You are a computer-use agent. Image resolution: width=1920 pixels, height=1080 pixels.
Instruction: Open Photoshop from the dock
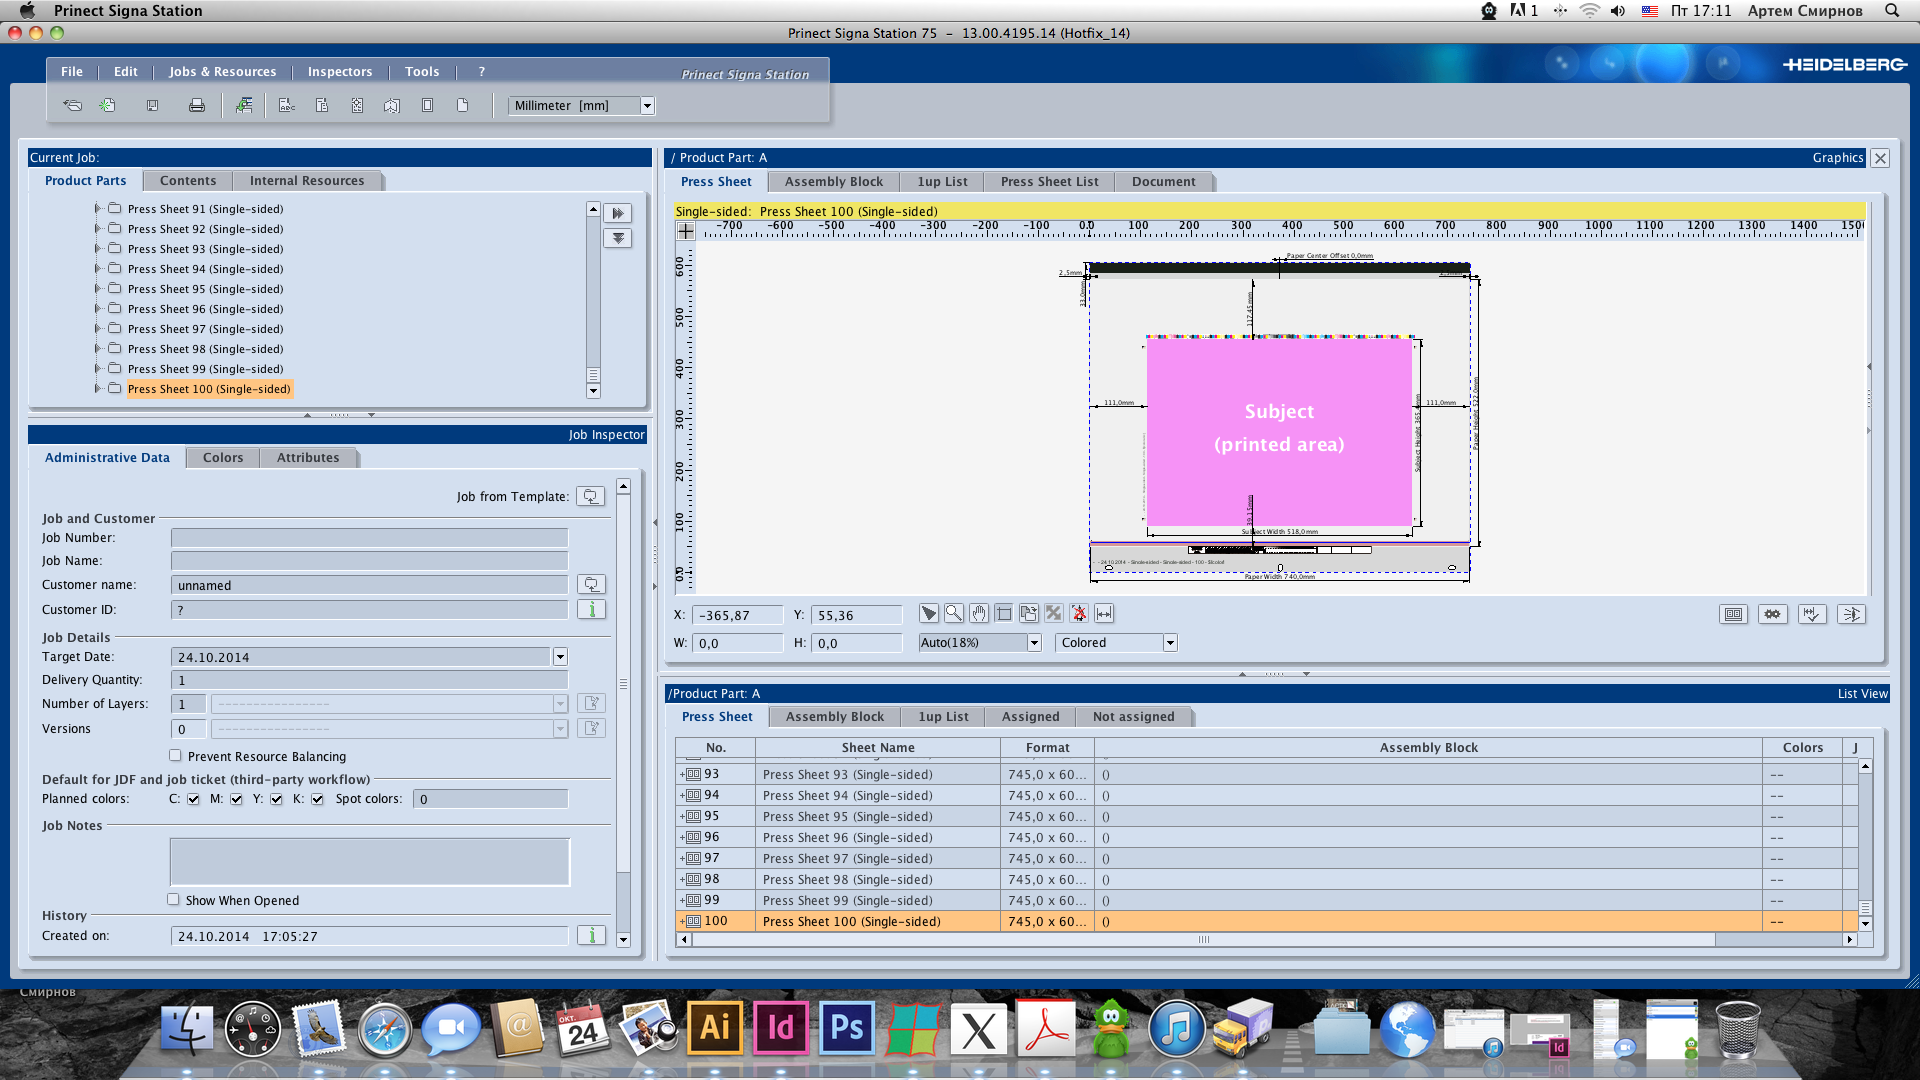pos(846,1027)
